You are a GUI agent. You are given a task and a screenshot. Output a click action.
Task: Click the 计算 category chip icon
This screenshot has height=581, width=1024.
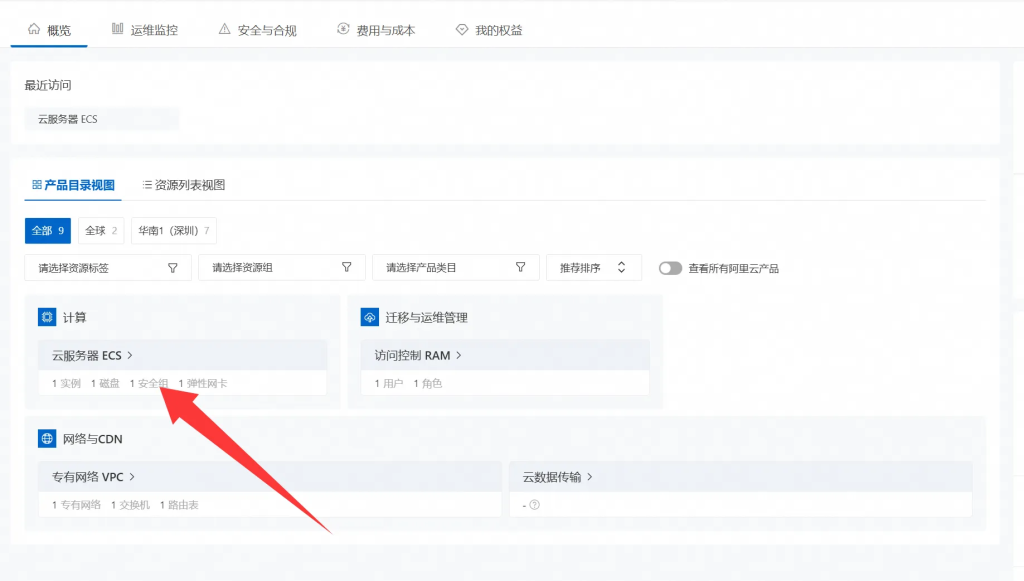point(47,317)
